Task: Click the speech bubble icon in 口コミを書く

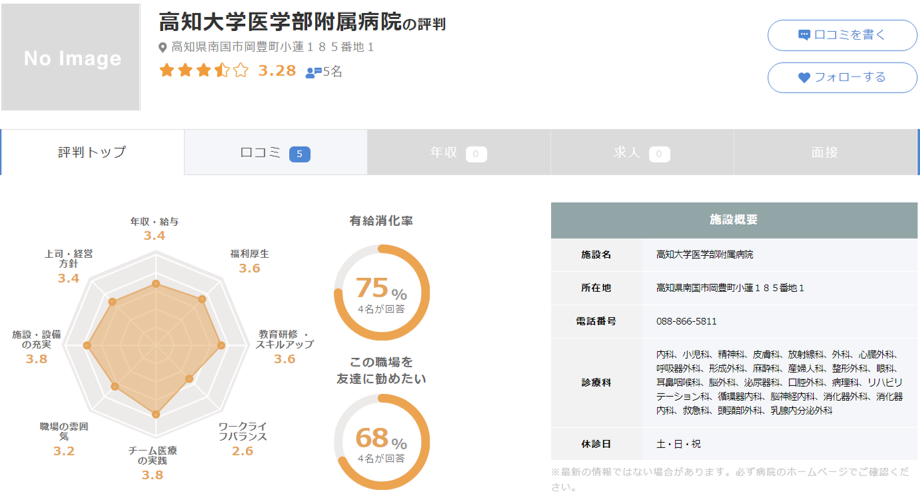Action: point(804,35)
